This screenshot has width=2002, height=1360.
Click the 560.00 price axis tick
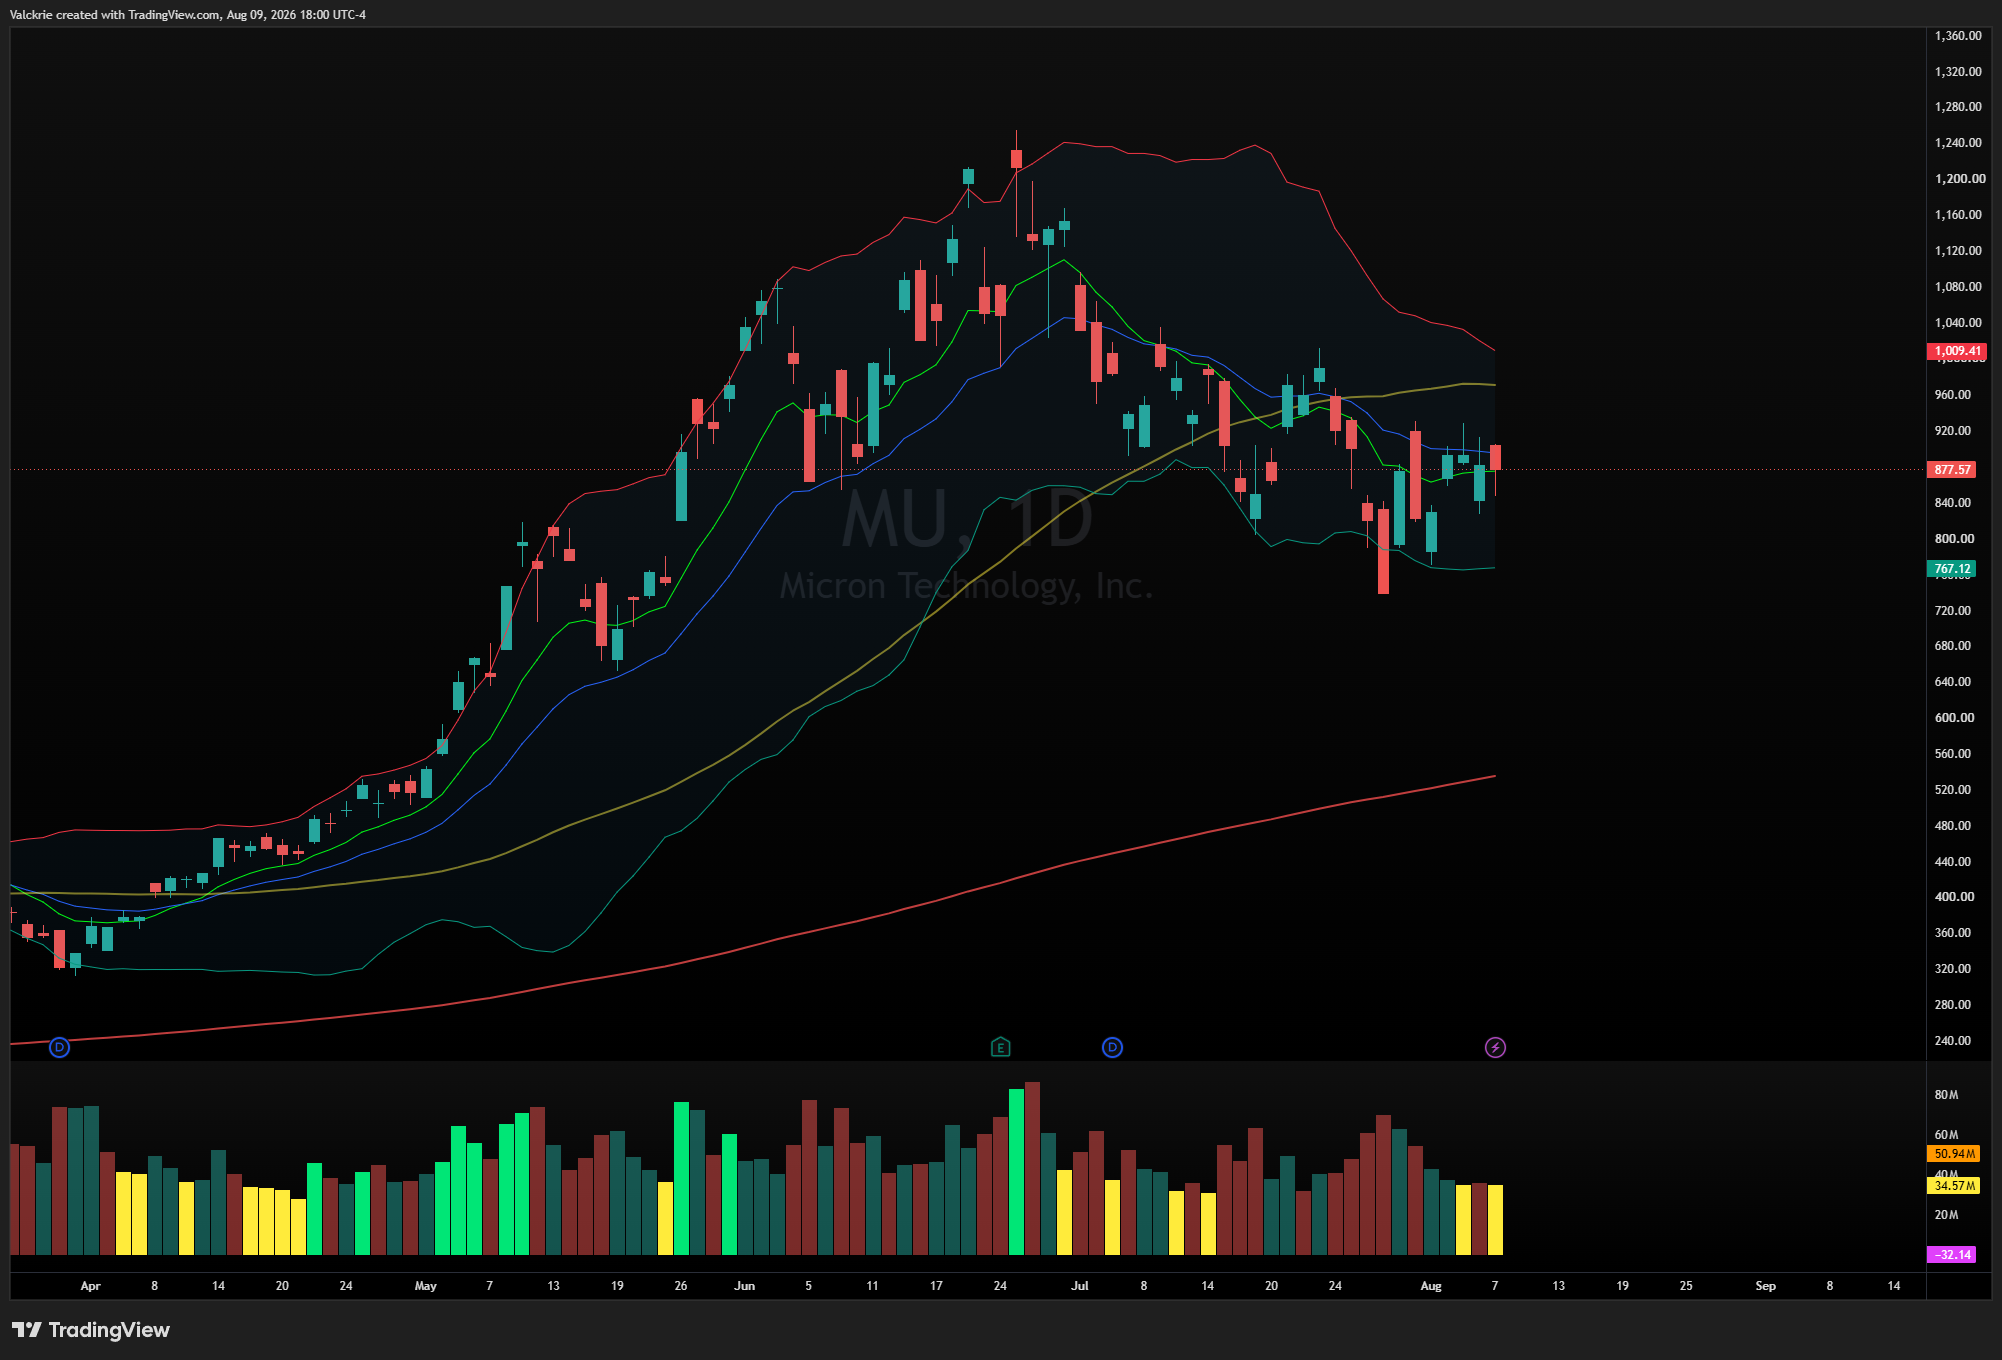click(1953, 754)
